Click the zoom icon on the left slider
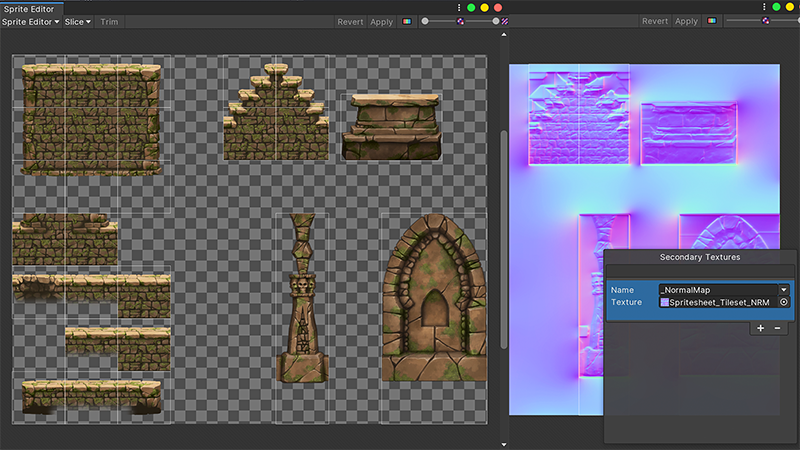The image size is (800, 450). click(461, 21)
